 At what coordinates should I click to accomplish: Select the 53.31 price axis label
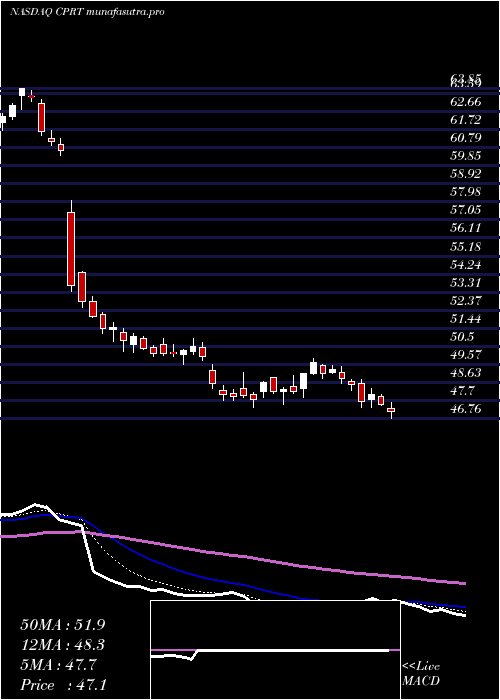tap(466, 283)
